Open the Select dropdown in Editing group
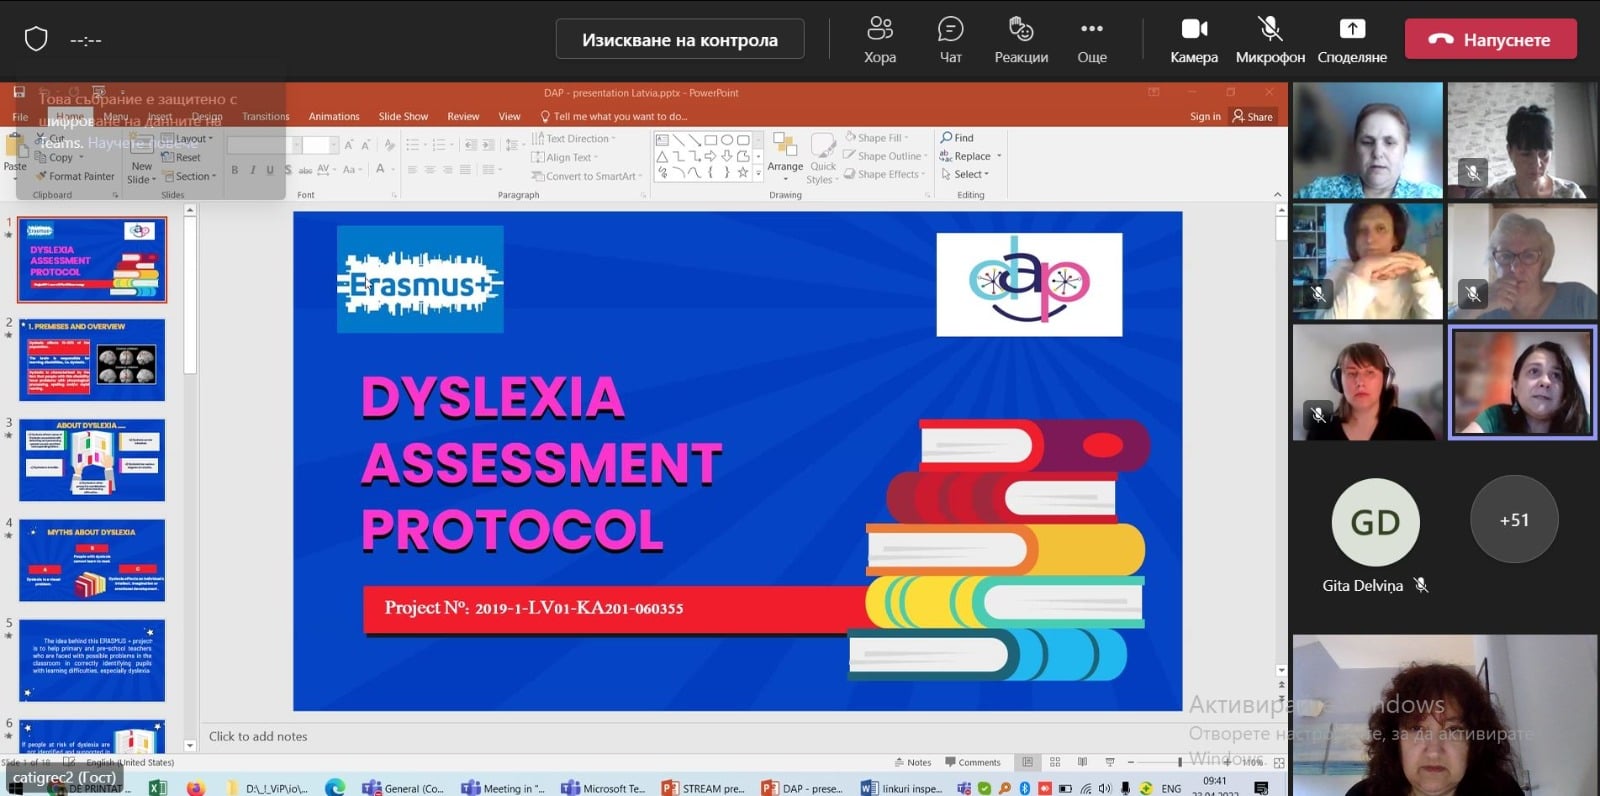 965,174
